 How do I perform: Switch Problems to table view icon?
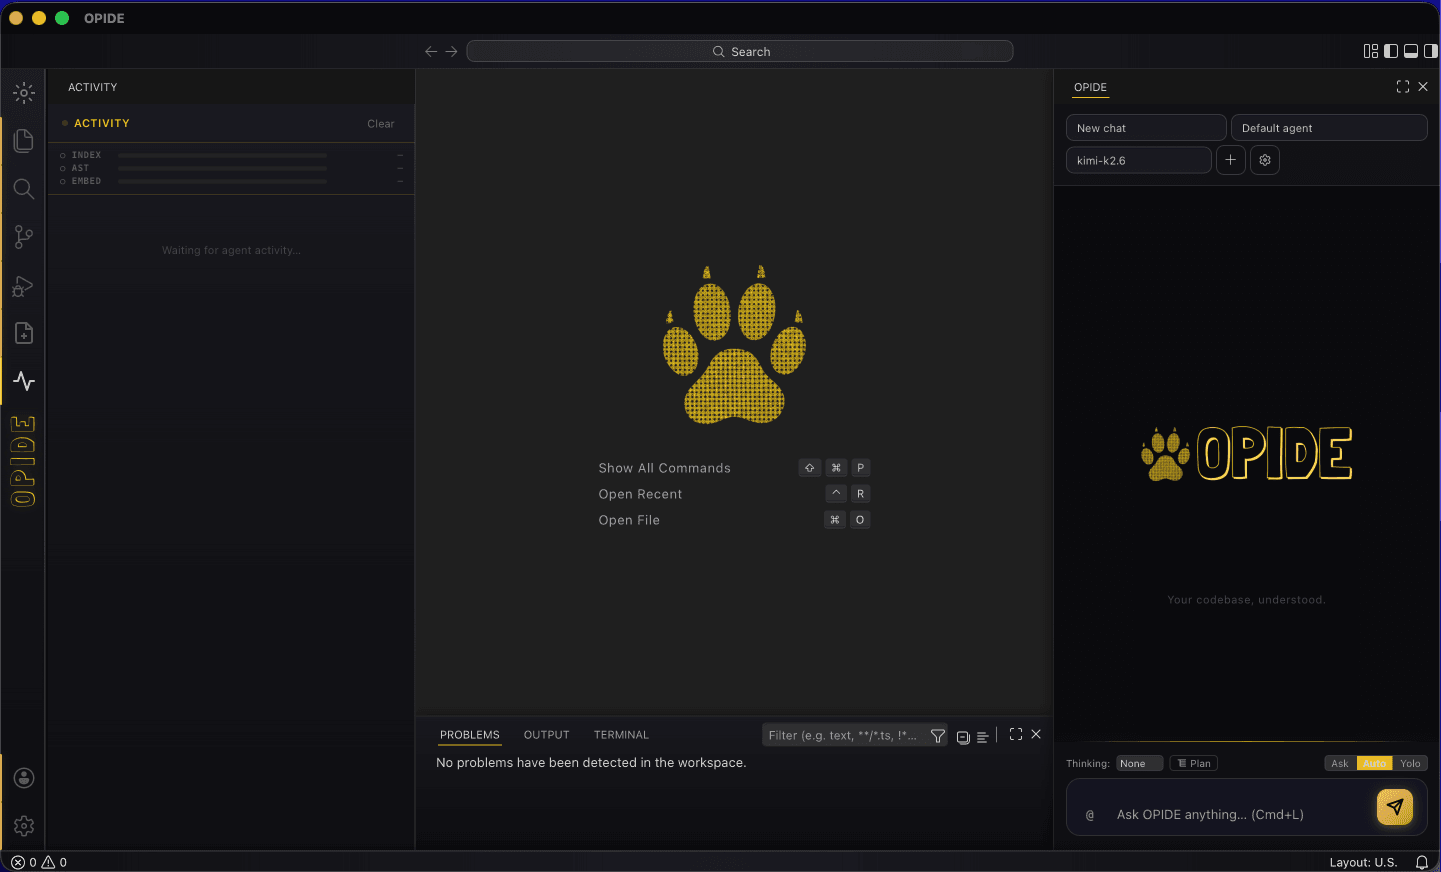(983, 737)
